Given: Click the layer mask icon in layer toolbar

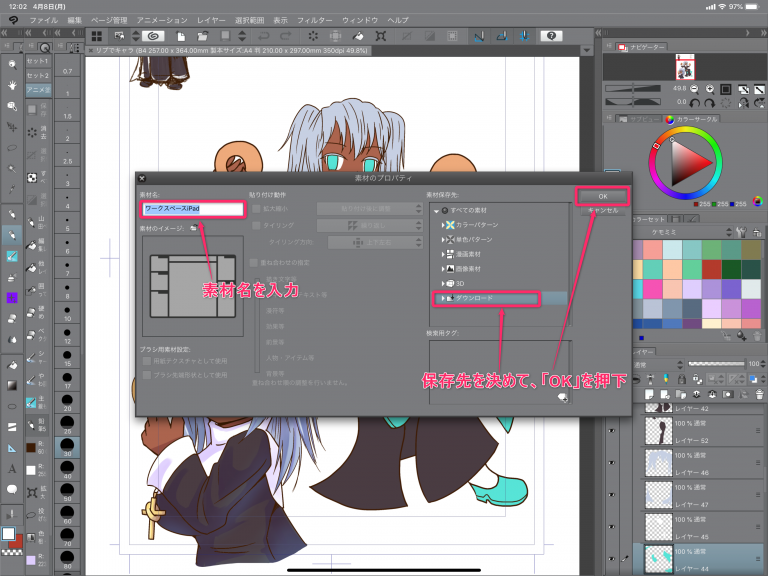Looking at the screenshot, I should (x=728, y=394).
